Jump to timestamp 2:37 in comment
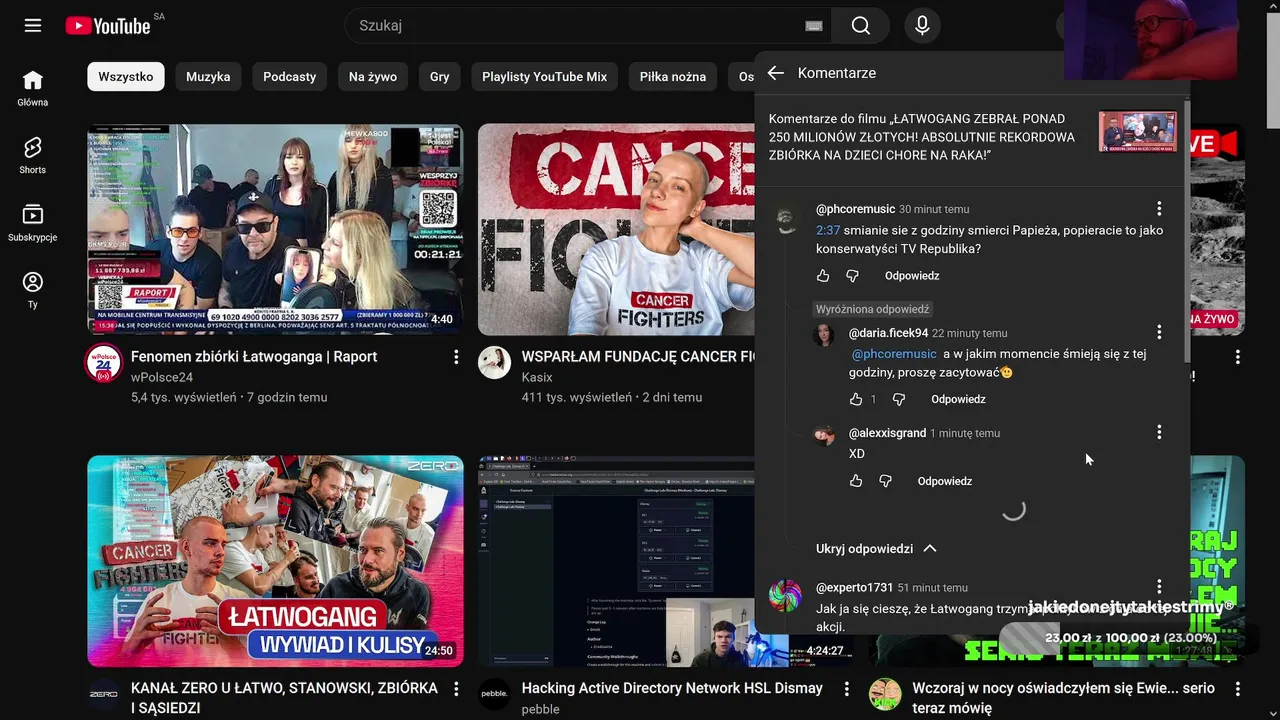 click(x=828, y=230)
